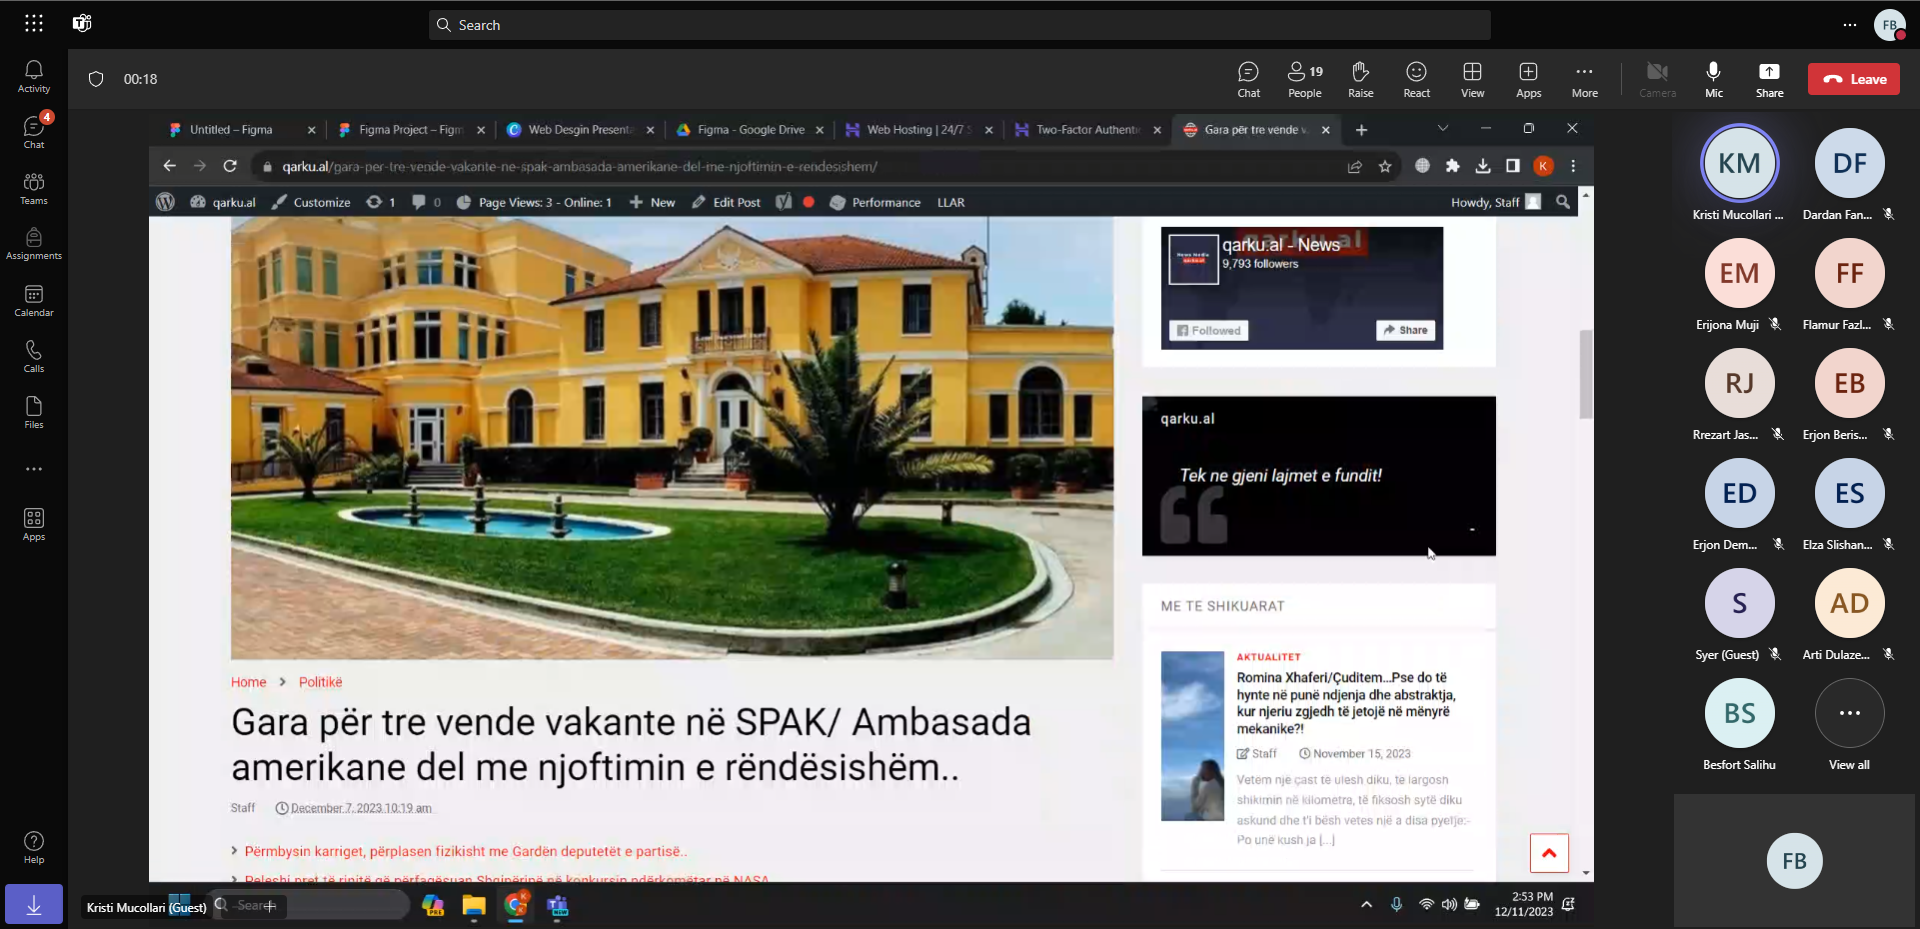The image size is (1920, 929).
Task: Leave the meeting
Action: [1853, 79]
